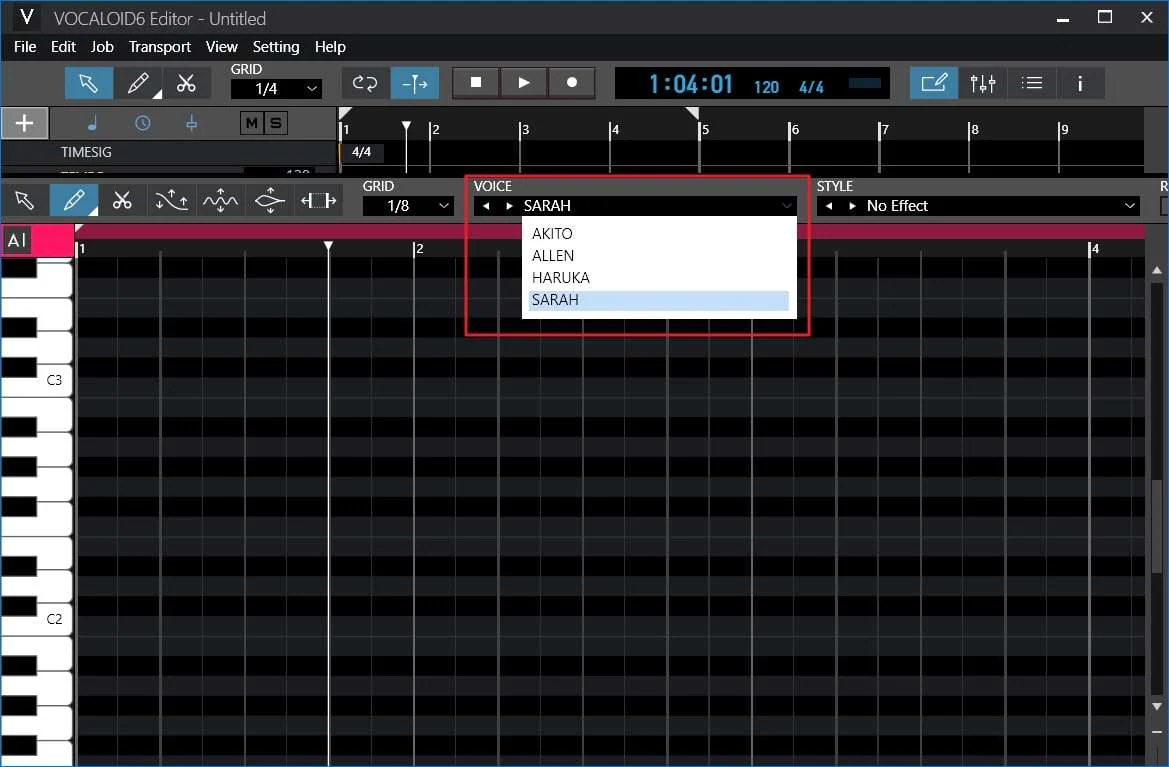Viewport: 1169px width, 767px height.
Task: Select the scissors tool in top toolbar
Action: pyautogui.click(x=186, y=83)
